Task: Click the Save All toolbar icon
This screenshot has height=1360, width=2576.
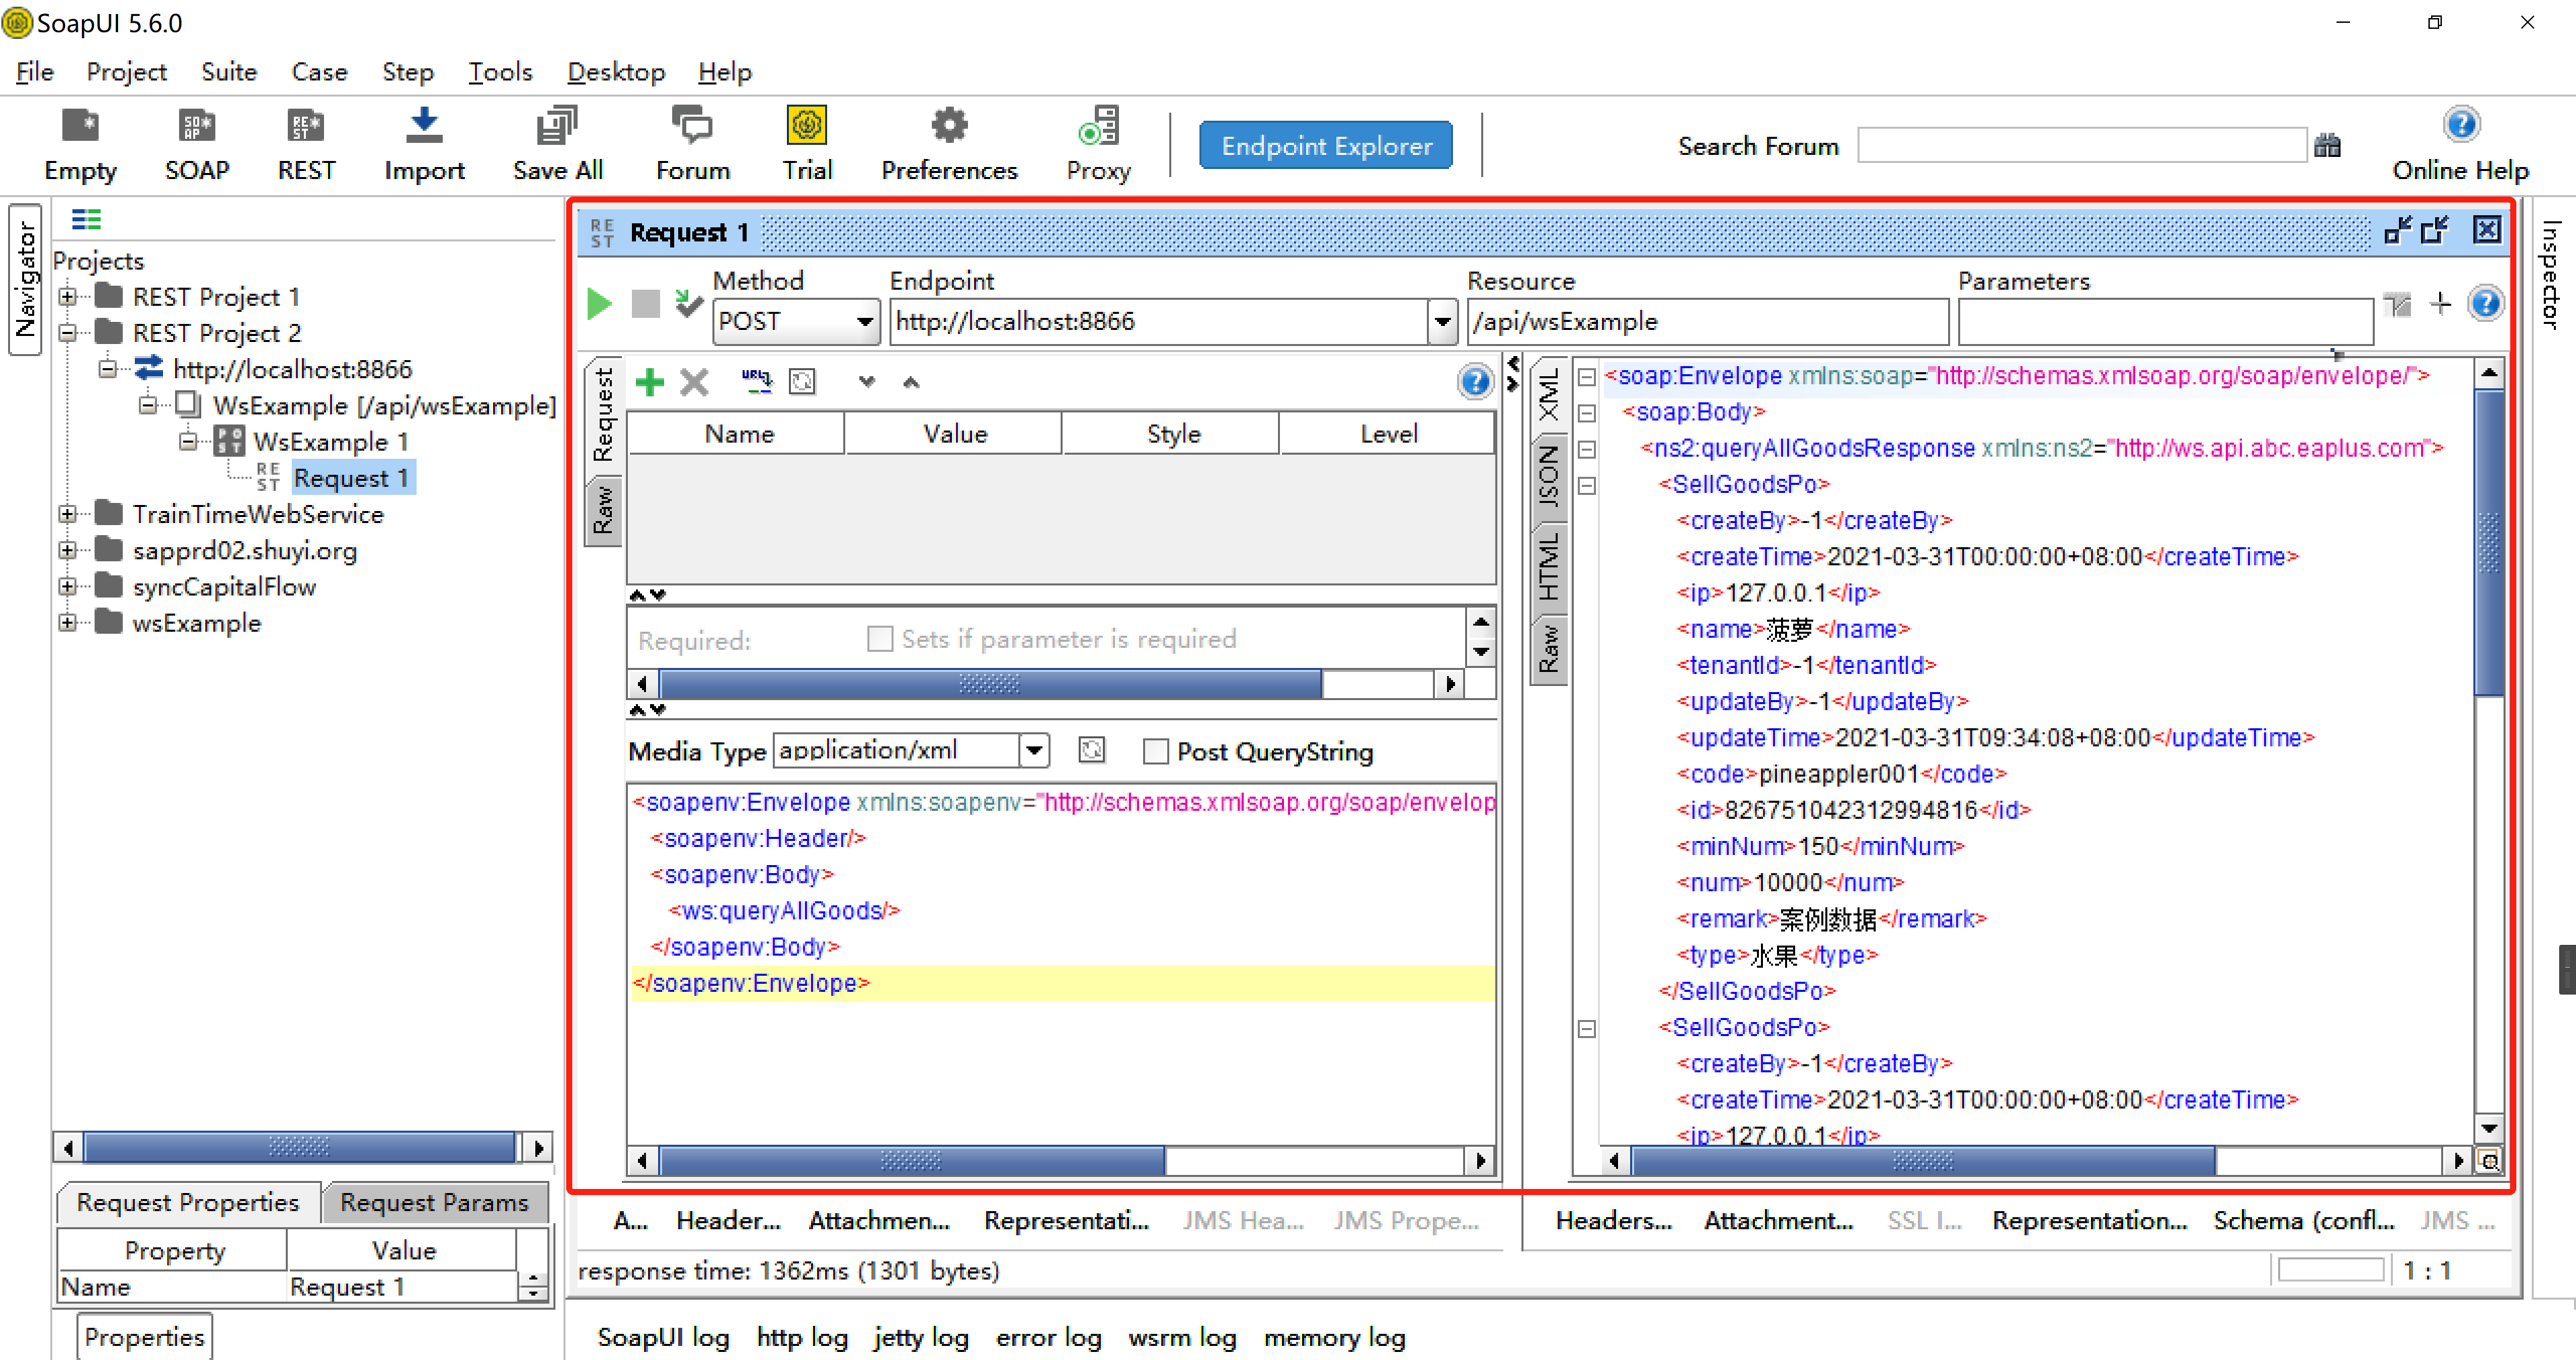Action: pyautogui.click(x=557, y=127)
